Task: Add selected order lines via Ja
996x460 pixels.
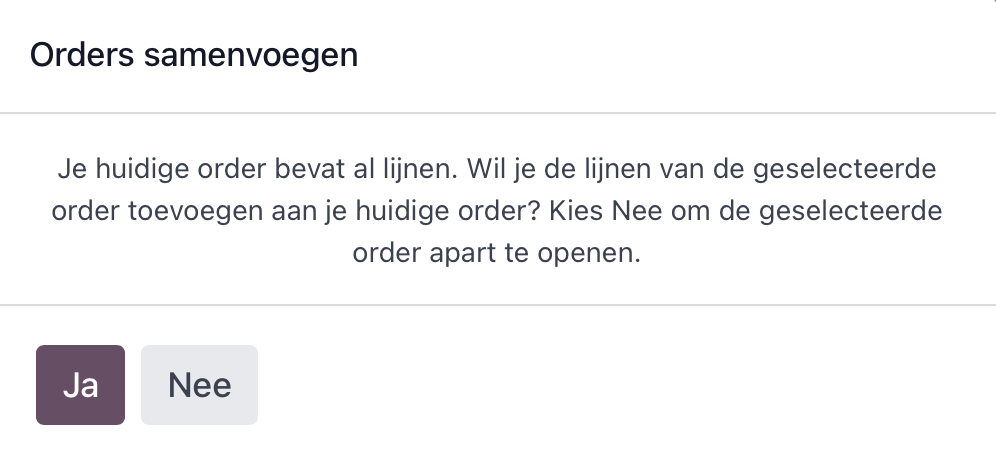Action: [x=80, y=385]
